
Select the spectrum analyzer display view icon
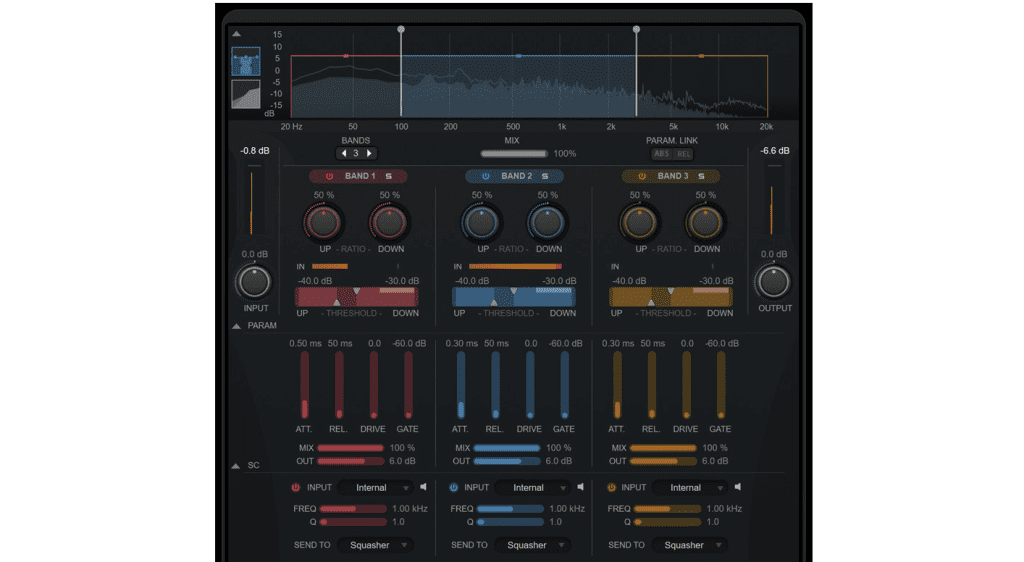246,62
